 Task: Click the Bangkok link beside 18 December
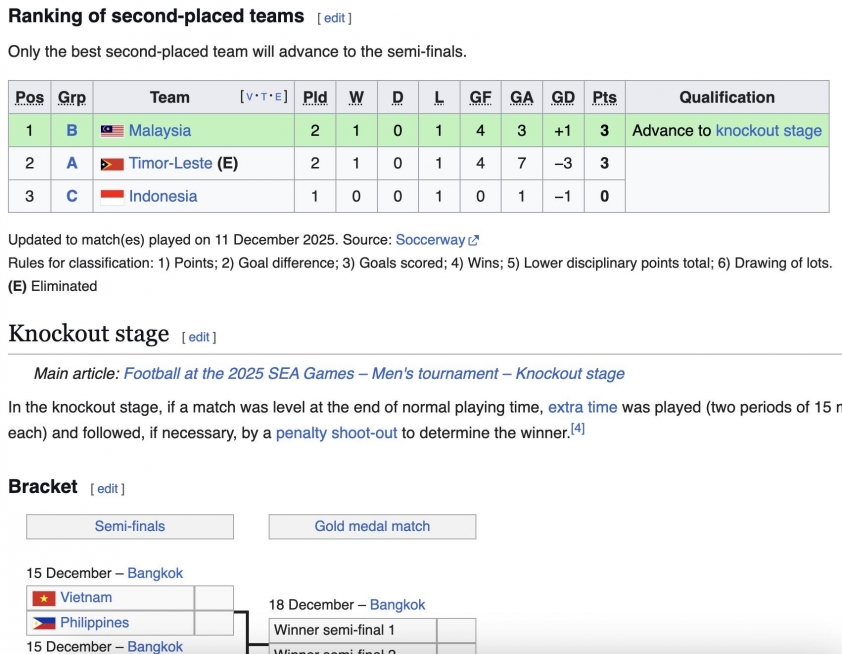(397, 605)
